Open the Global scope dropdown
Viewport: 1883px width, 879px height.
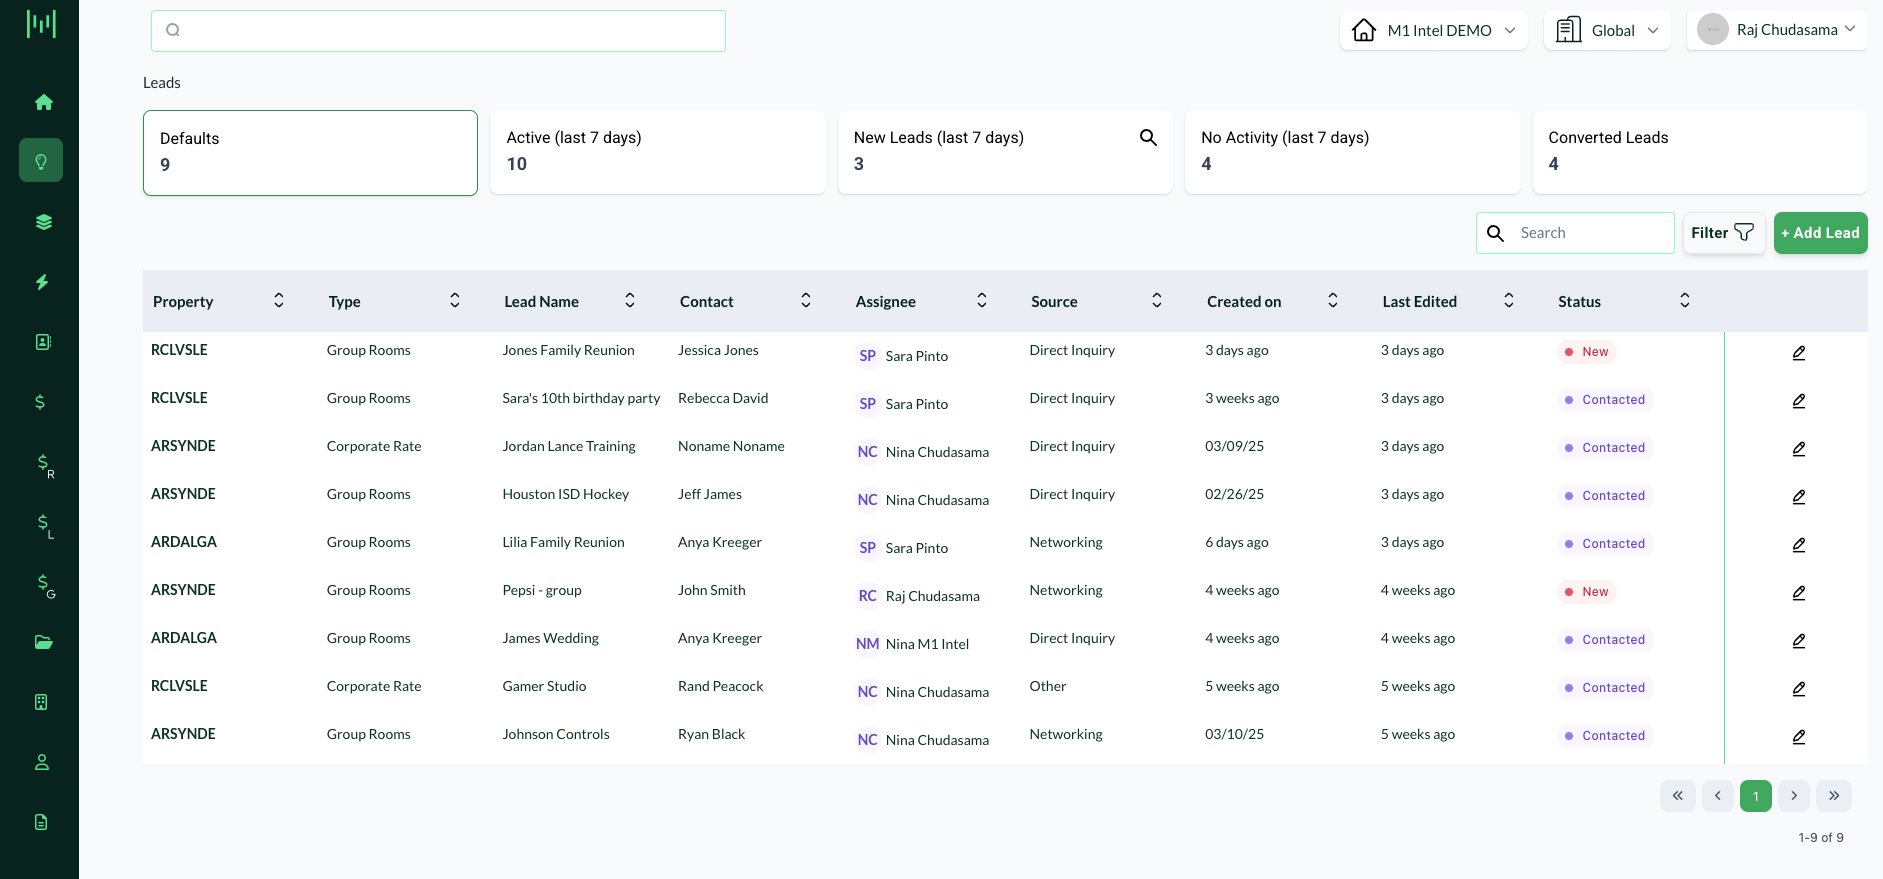coord(1606,31)
